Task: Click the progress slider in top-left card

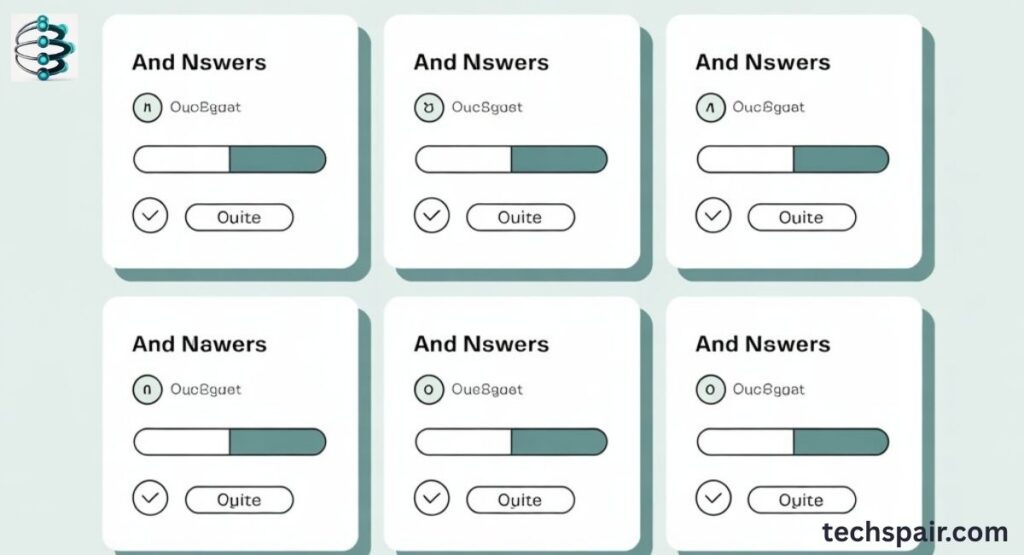Action: pos(230,159)
